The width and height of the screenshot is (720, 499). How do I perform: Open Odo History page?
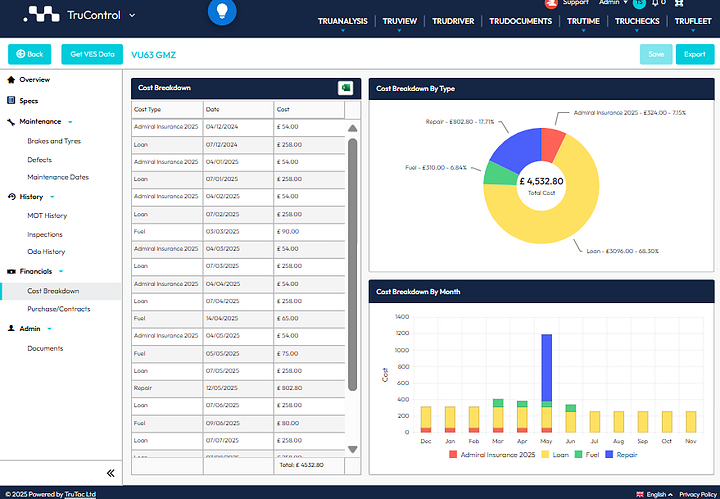pyautogui.click(x=46, y=252)
